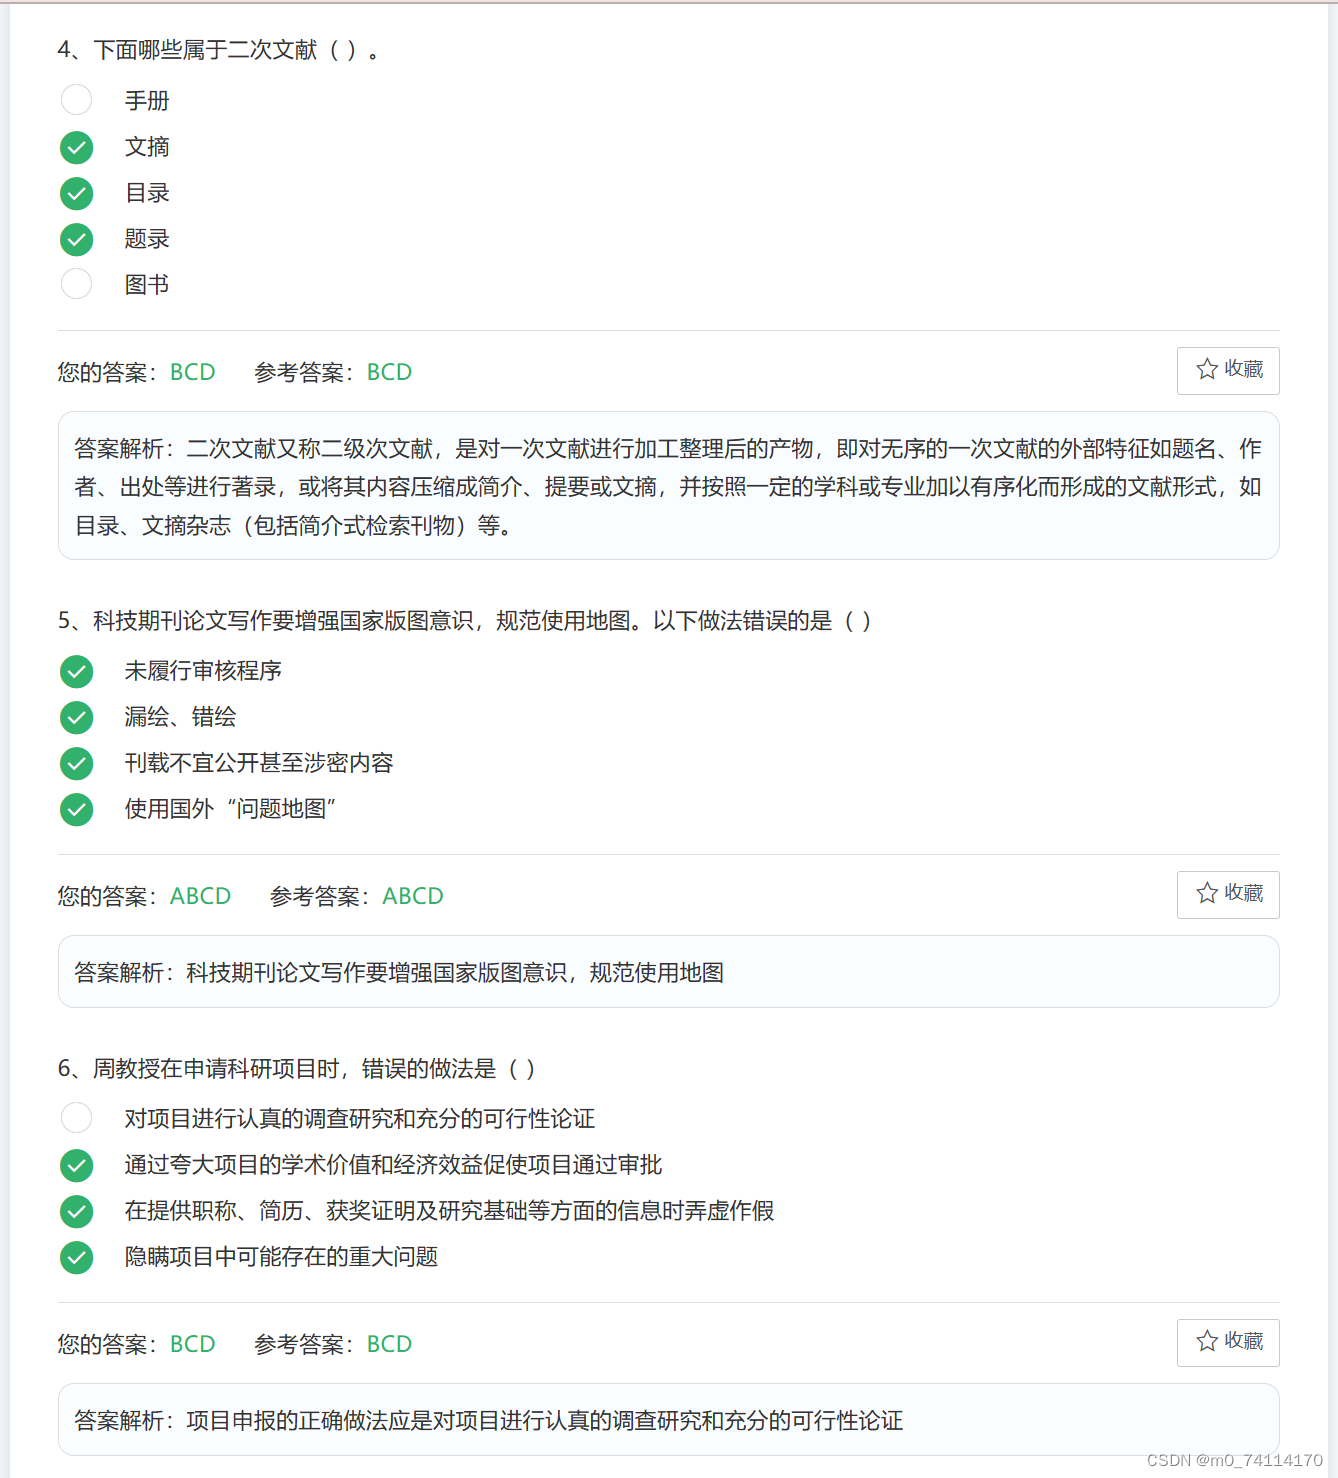Toggle the checked option 题录
The height and width of the screenshot is (1478, 1338).
[77, 239]
